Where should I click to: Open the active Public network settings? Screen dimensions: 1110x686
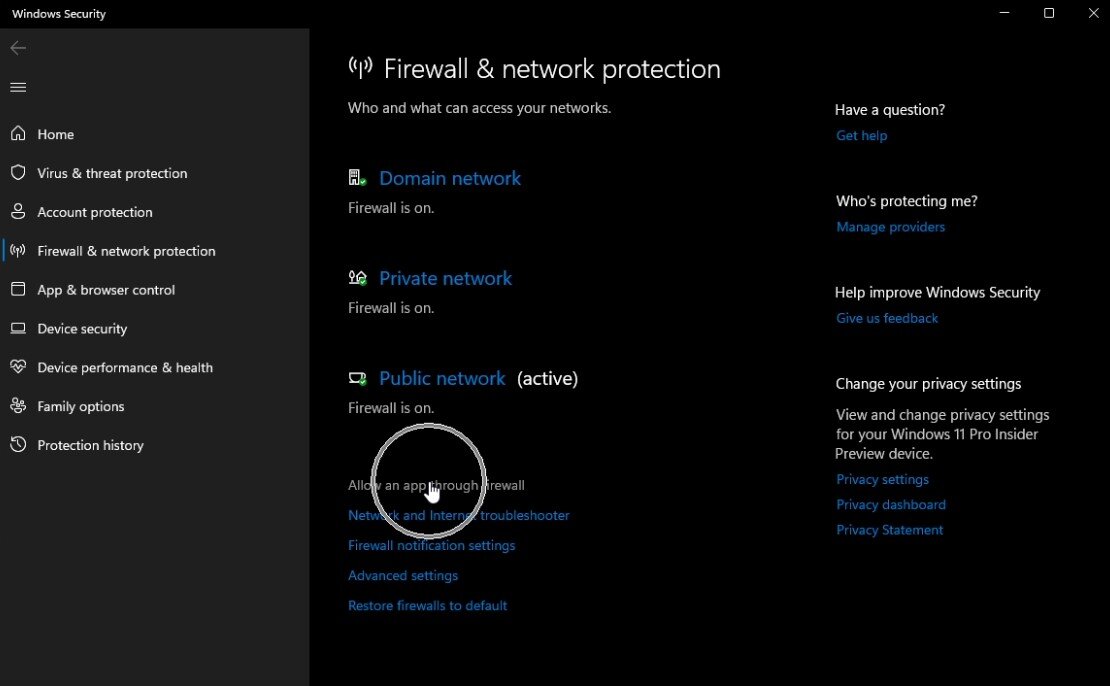click(x=442, y=378)
